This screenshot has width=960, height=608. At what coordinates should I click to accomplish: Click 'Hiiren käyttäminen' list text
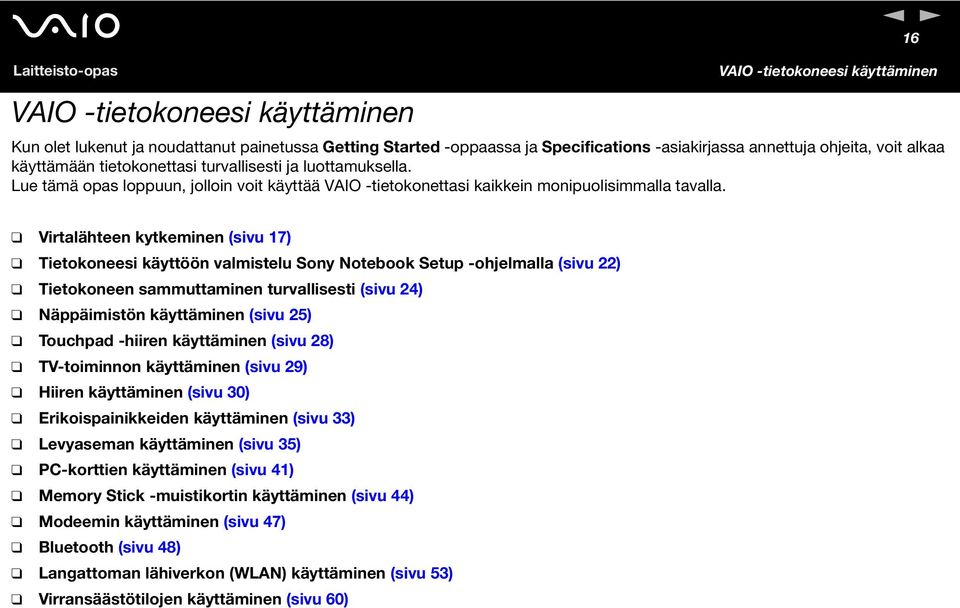tap(111, 392)
